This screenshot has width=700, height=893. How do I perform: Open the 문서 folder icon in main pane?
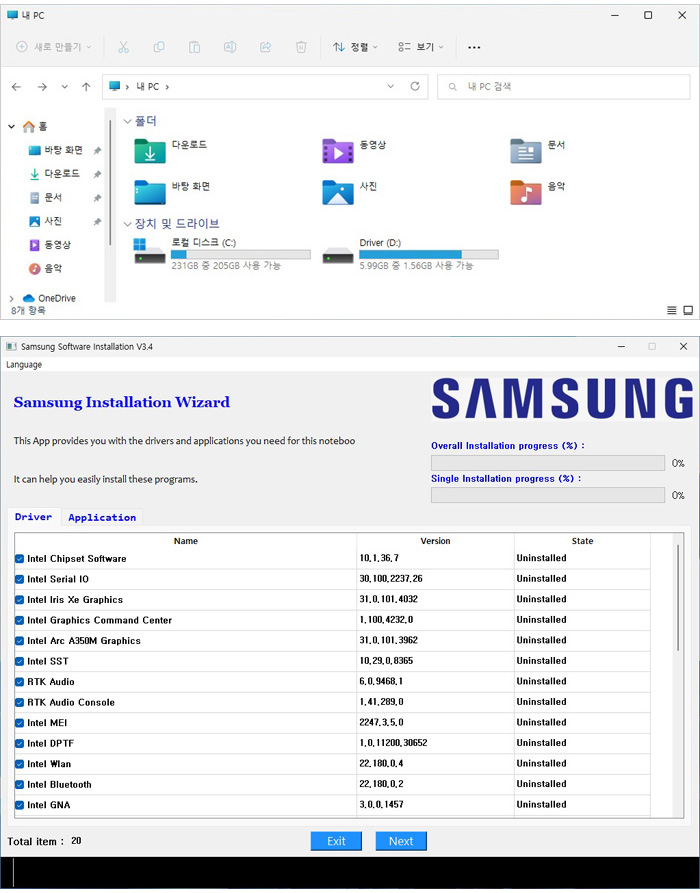click(526, 151)
